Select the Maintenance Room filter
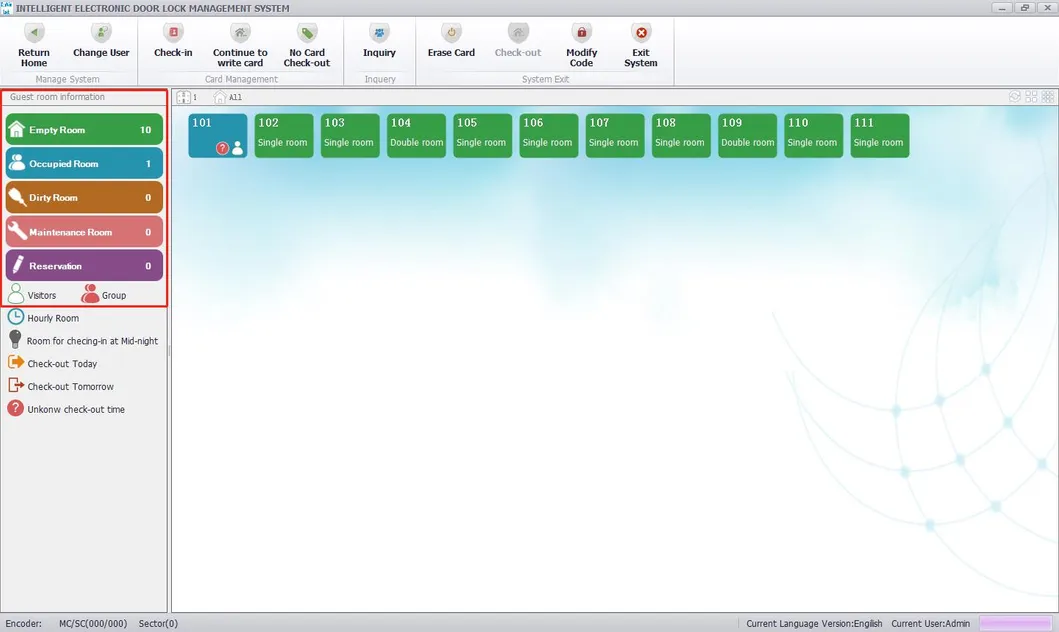Image resolution: width=1059 pixels, height=632 pixels. [x=84, y=232]
